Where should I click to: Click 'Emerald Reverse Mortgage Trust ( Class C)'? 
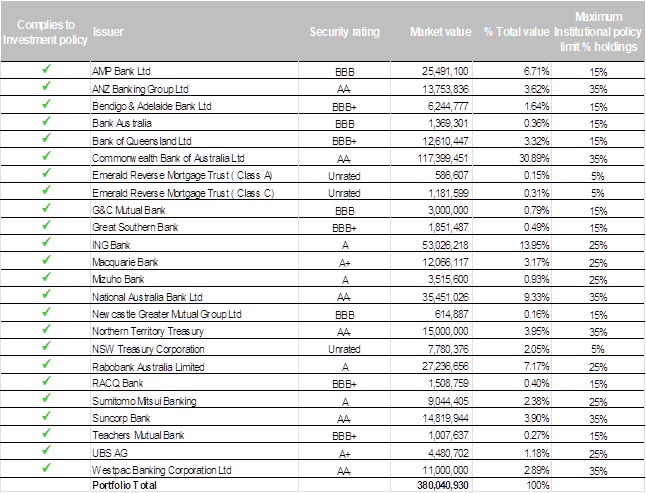click(183, 193)
